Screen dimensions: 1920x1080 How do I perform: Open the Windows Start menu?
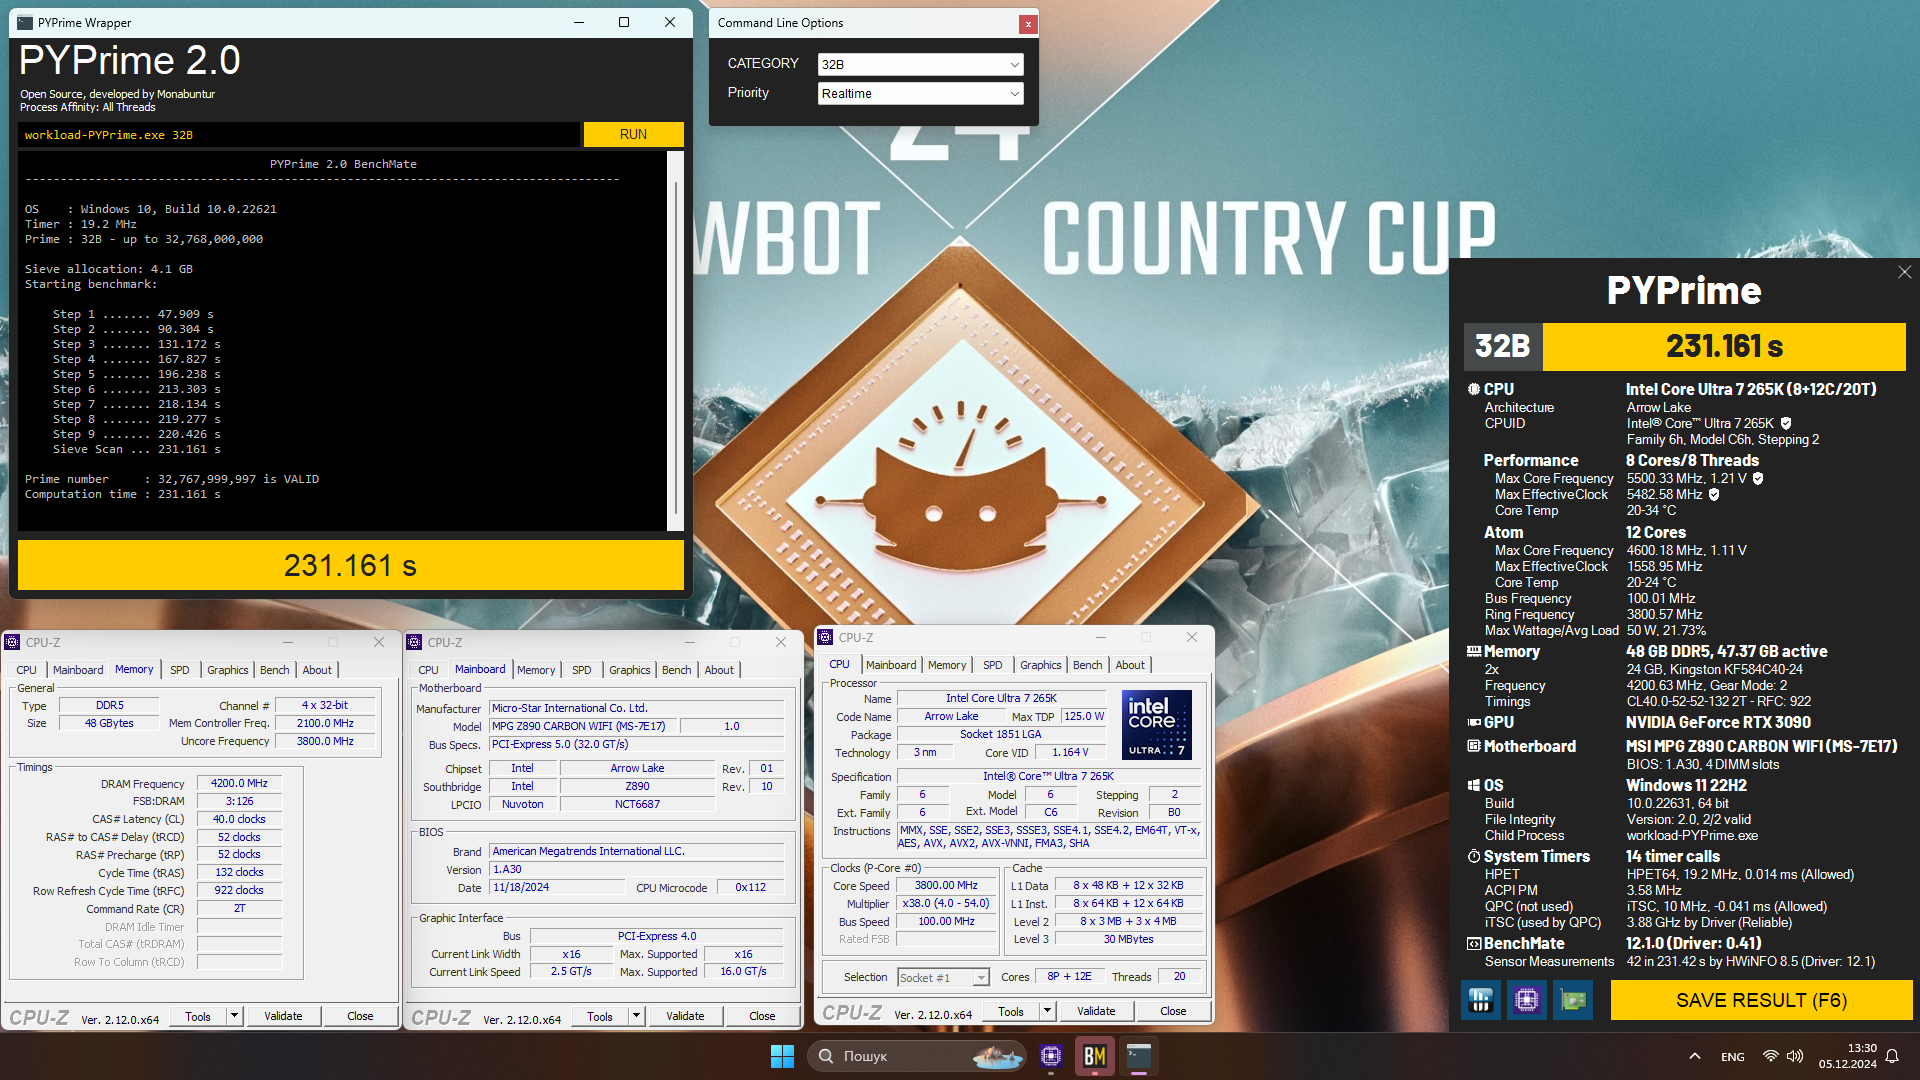782,1056
